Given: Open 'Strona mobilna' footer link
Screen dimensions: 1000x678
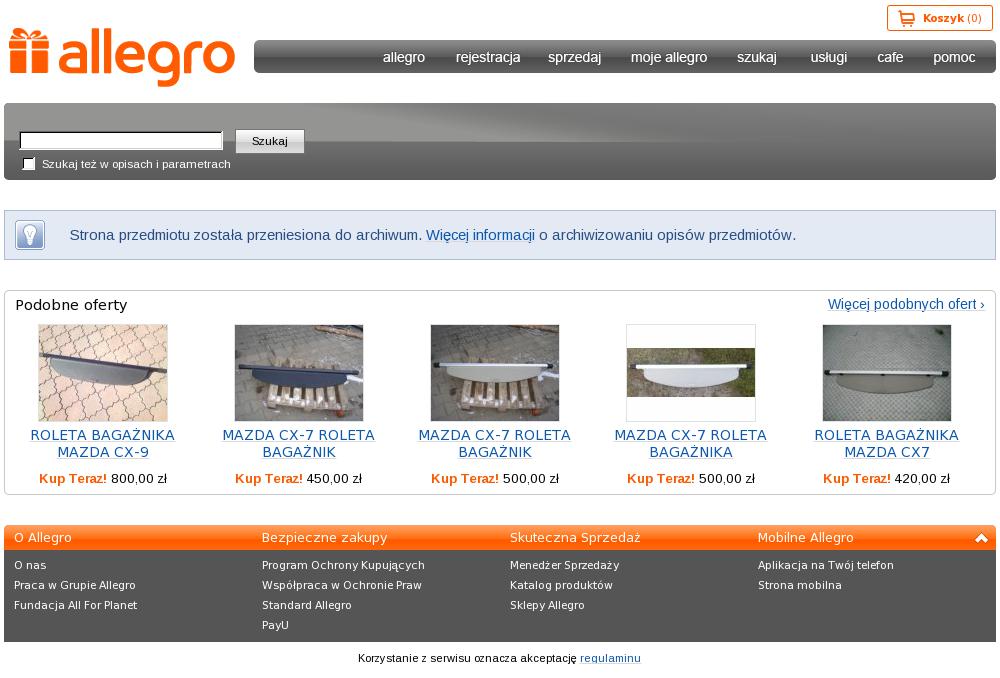Looking at the screenshot, I should [x=800, y=585].
